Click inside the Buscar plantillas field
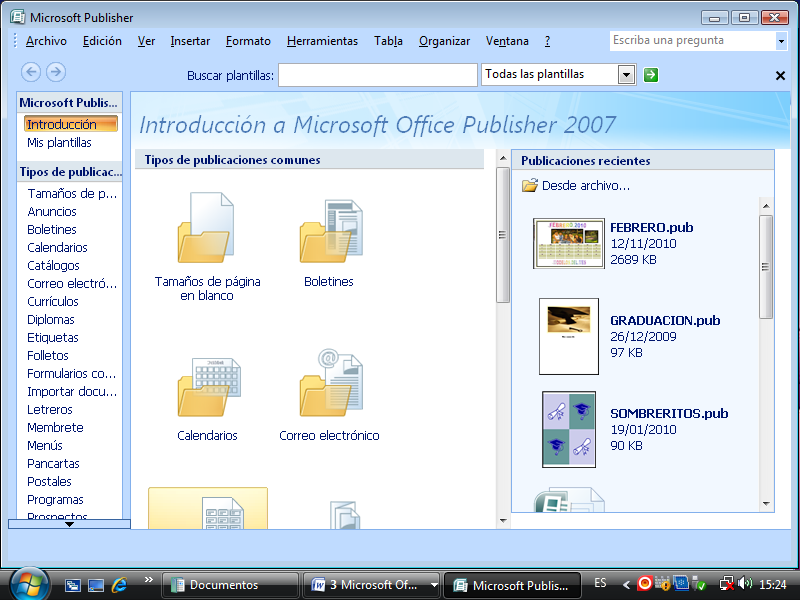 pyautogui.click(x=377, y=74)
